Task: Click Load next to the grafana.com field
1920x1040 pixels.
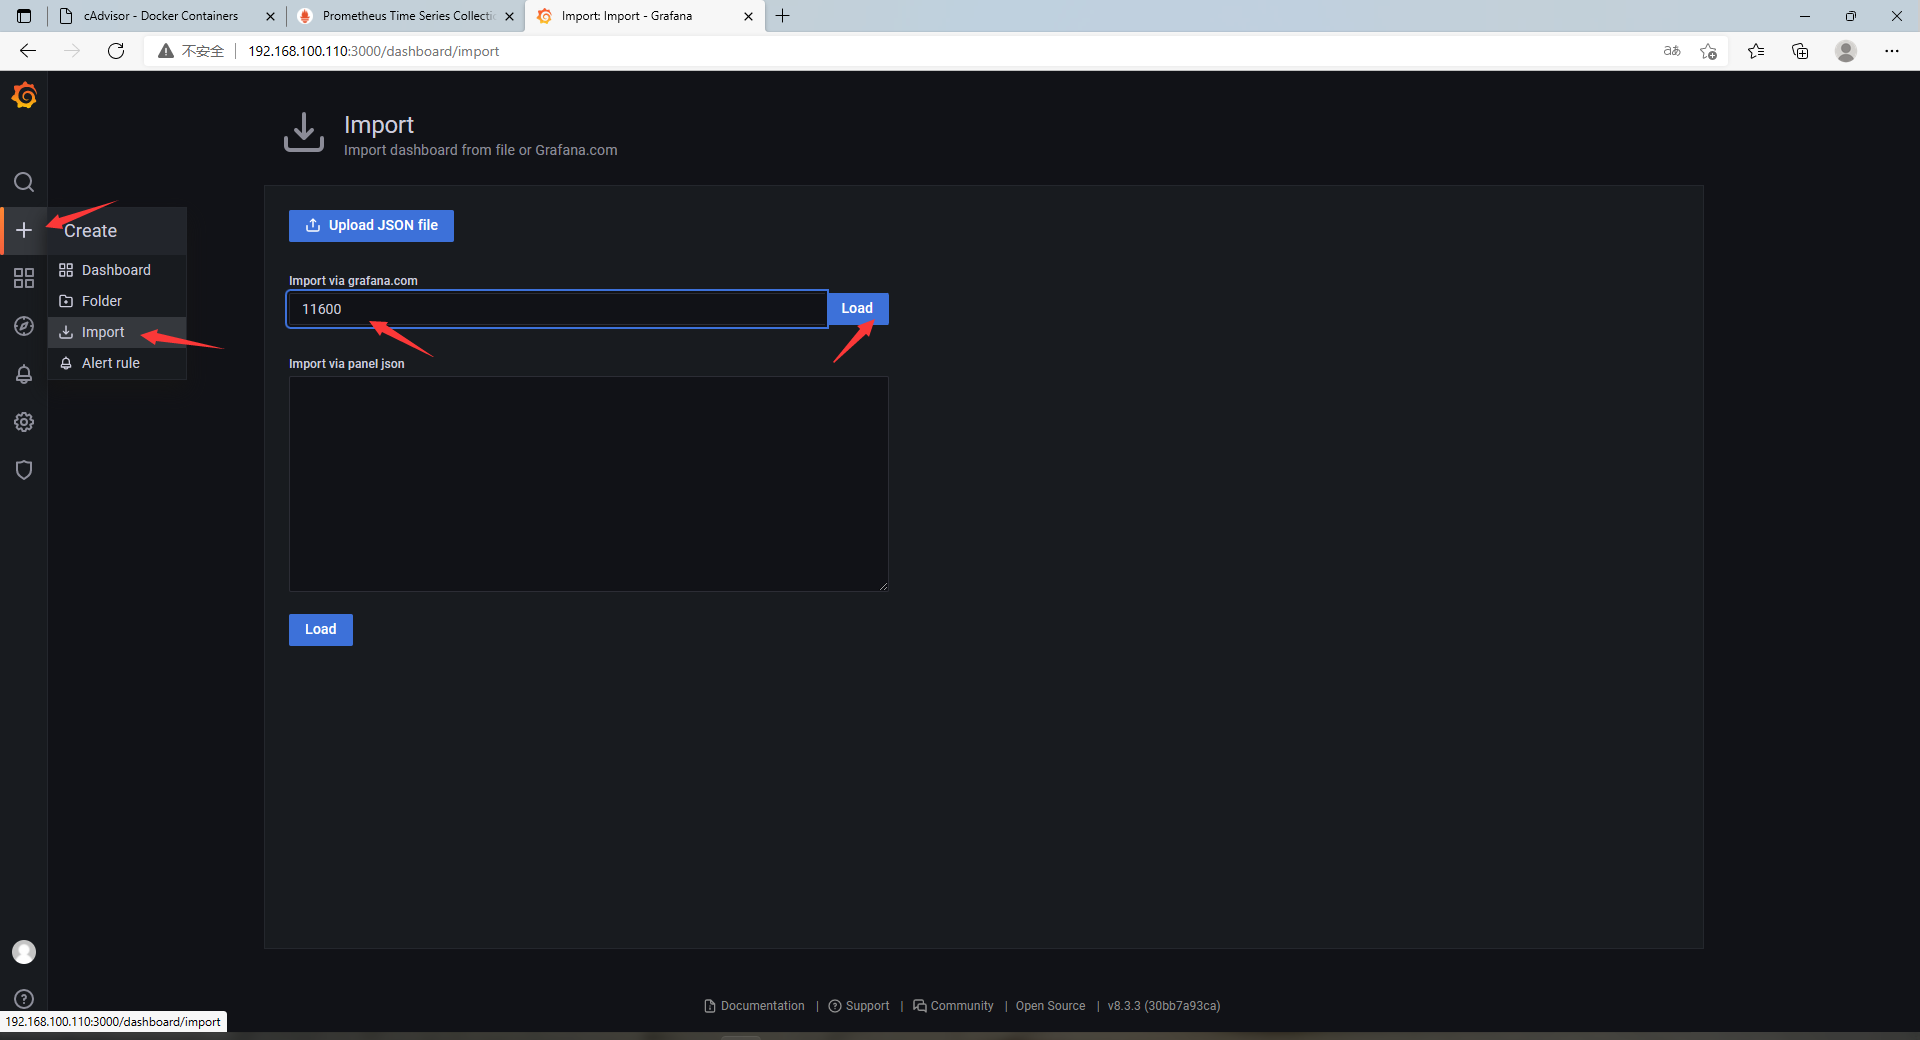Action: point(857,309)
